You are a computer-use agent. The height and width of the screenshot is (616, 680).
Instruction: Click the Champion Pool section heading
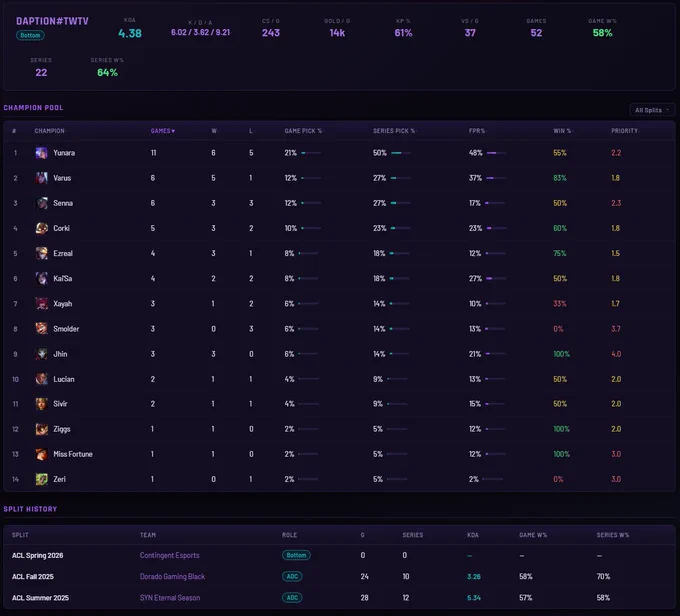point(33,108)
